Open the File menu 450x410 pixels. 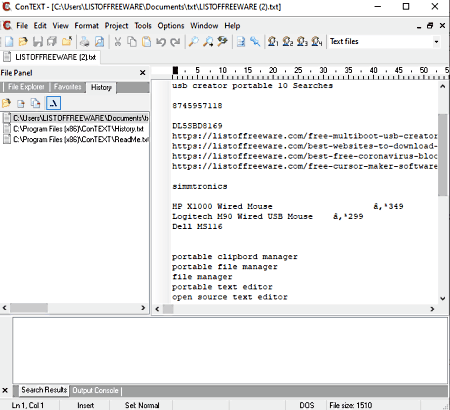tap(22, 26)
